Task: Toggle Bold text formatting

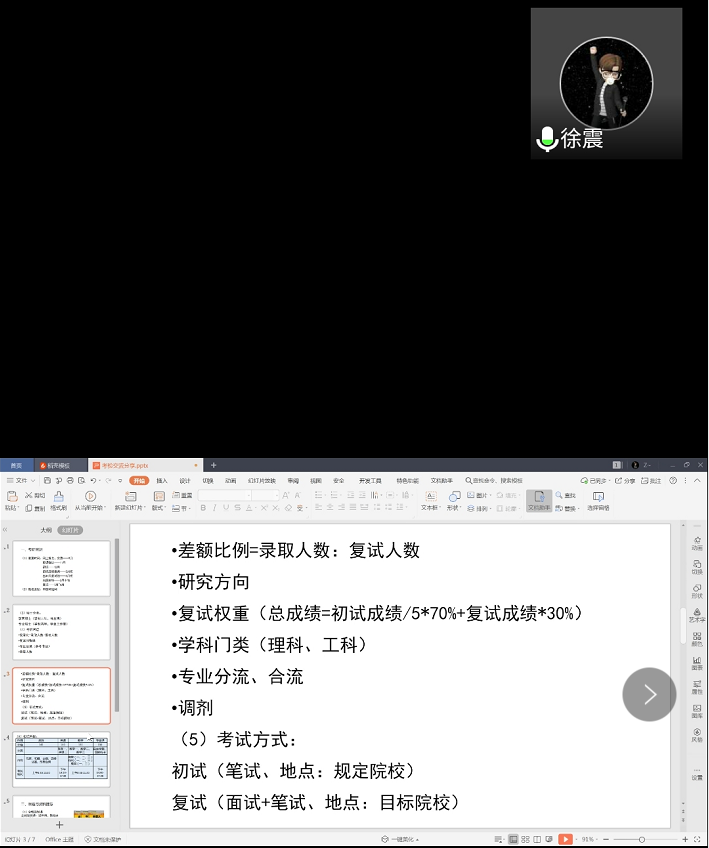Action: coord(202,508)
